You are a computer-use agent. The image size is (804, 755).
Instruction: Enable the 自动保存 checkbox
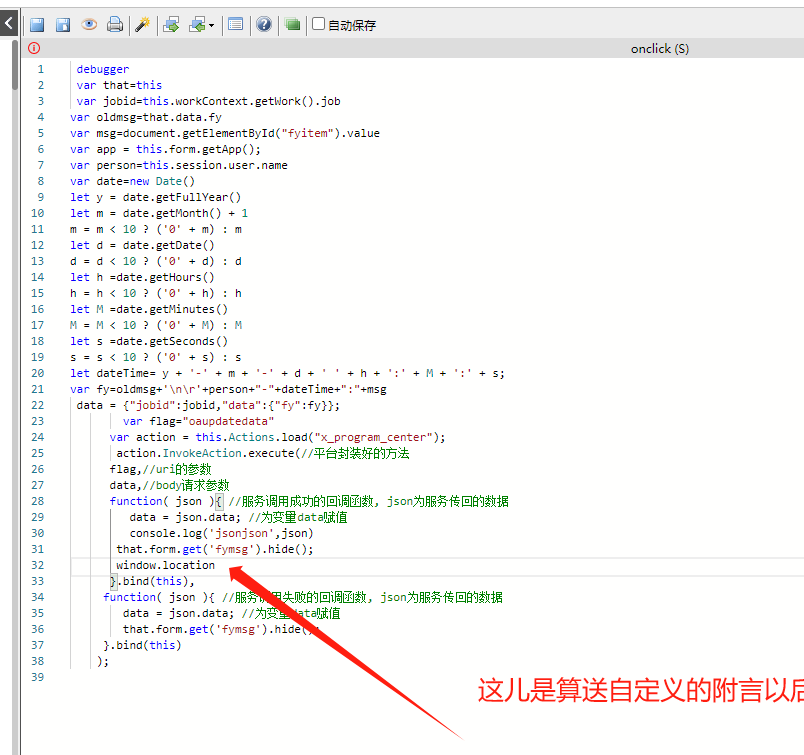[x=319, y=24]
